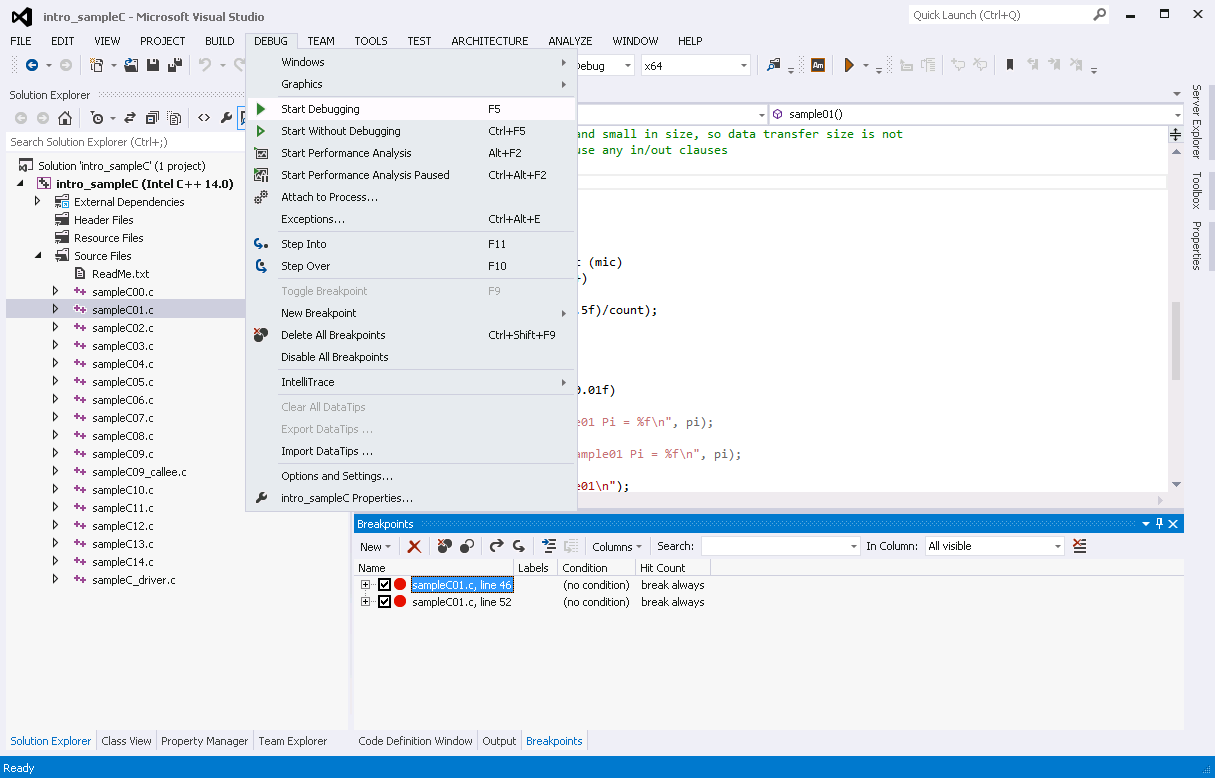Click Find in Files icon near x64
The height and width of the screenshot is (778, 1215).
[773, 65]
